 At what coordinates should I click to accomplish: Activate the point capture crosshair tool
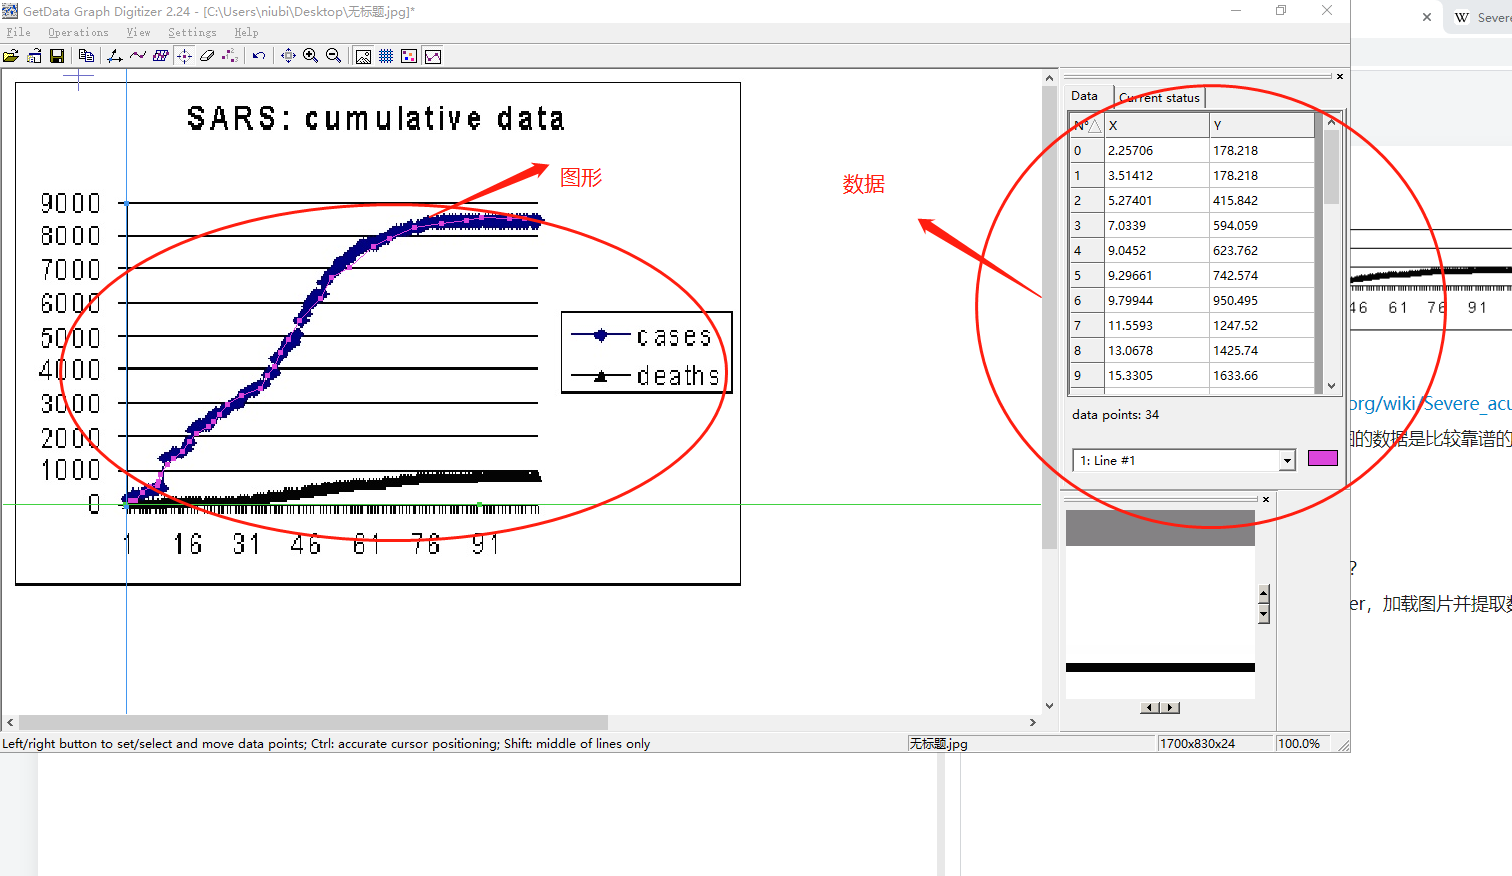184,56
